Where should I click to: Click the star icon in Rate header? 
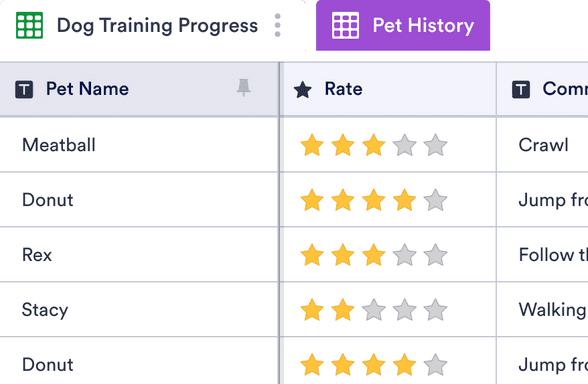pyautogui.click(x=302, y=90)
